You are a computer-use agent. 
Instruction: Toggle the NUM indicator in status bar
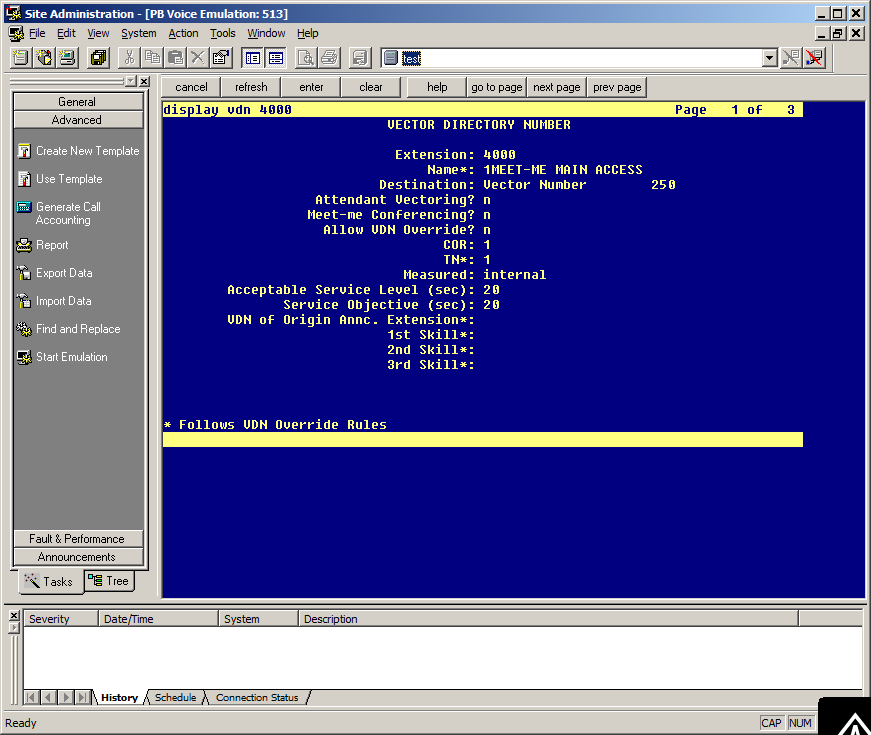pyautogui.click(x=800, y=723)
